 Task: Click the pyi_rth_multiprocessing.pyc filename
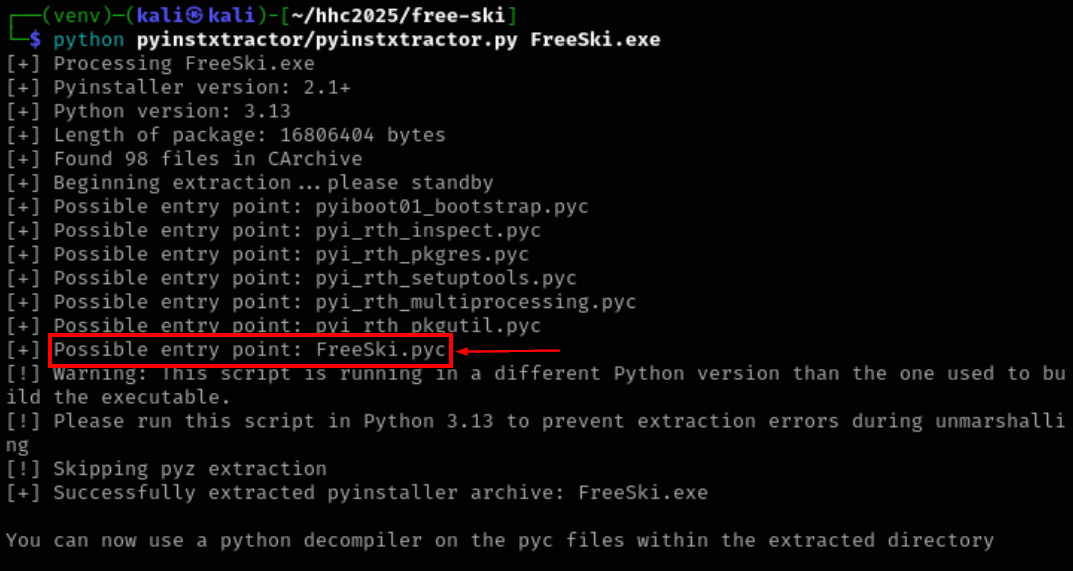[476, 302]
